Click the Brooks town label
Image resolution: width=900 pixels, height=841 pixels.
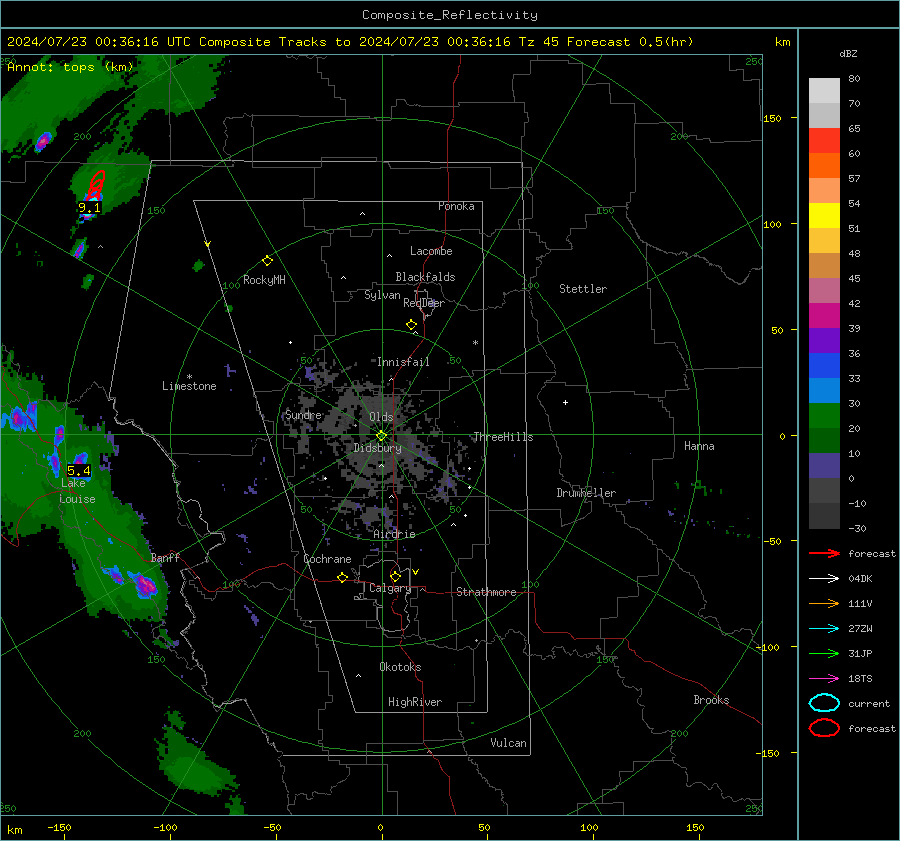tap(711, 700)
